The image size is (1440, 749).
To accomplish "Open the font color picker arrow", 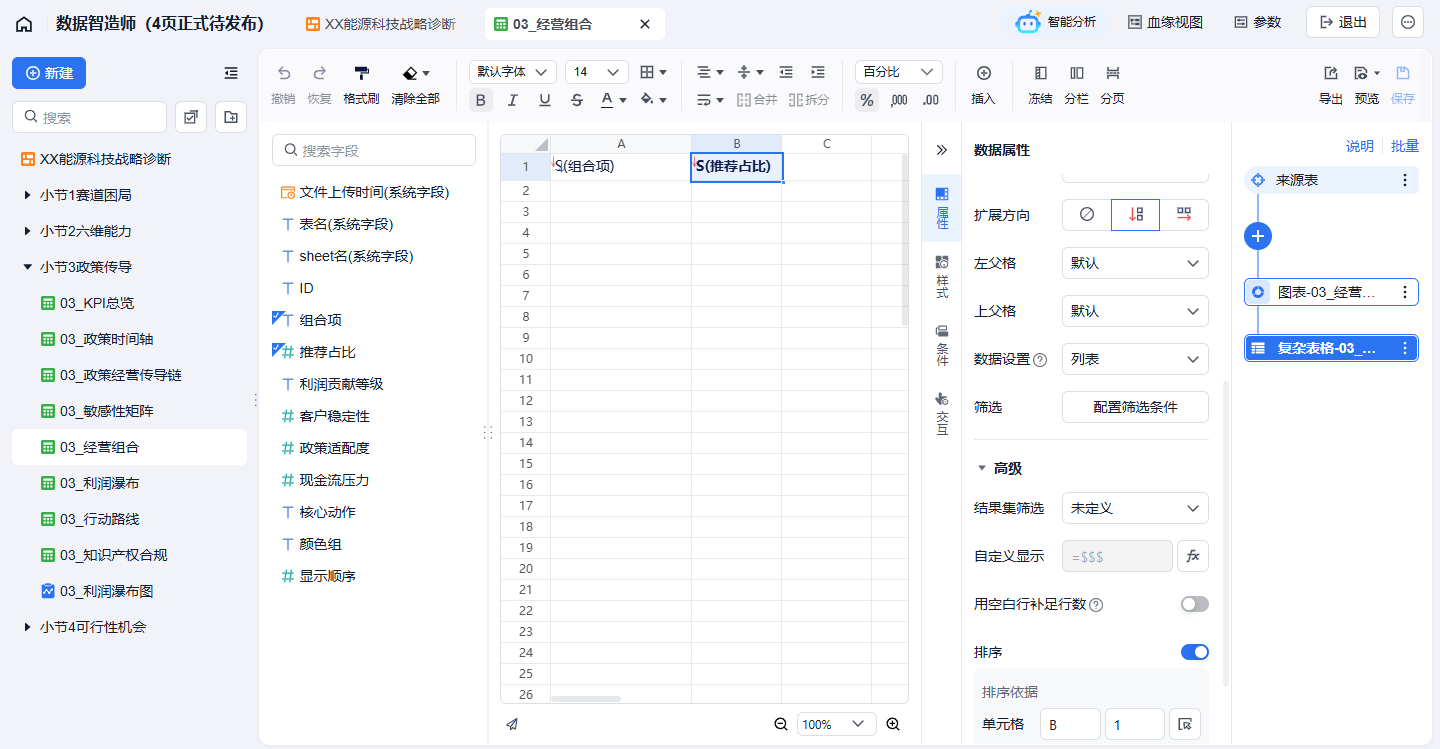I will tap(623, 100).
